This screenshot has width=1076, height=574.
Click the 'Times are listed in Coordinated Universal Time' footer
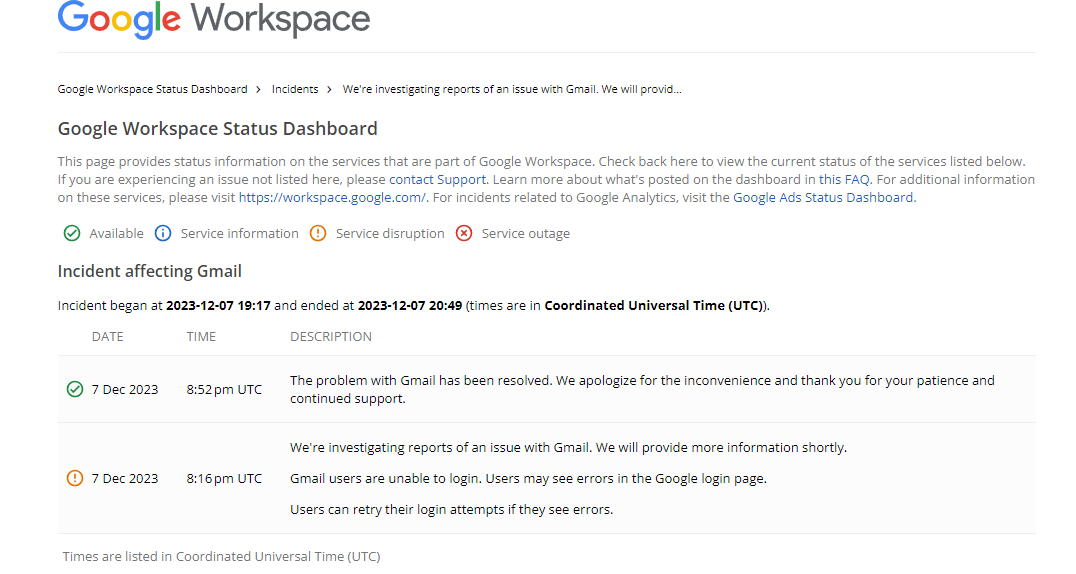(x=221, y=556)
